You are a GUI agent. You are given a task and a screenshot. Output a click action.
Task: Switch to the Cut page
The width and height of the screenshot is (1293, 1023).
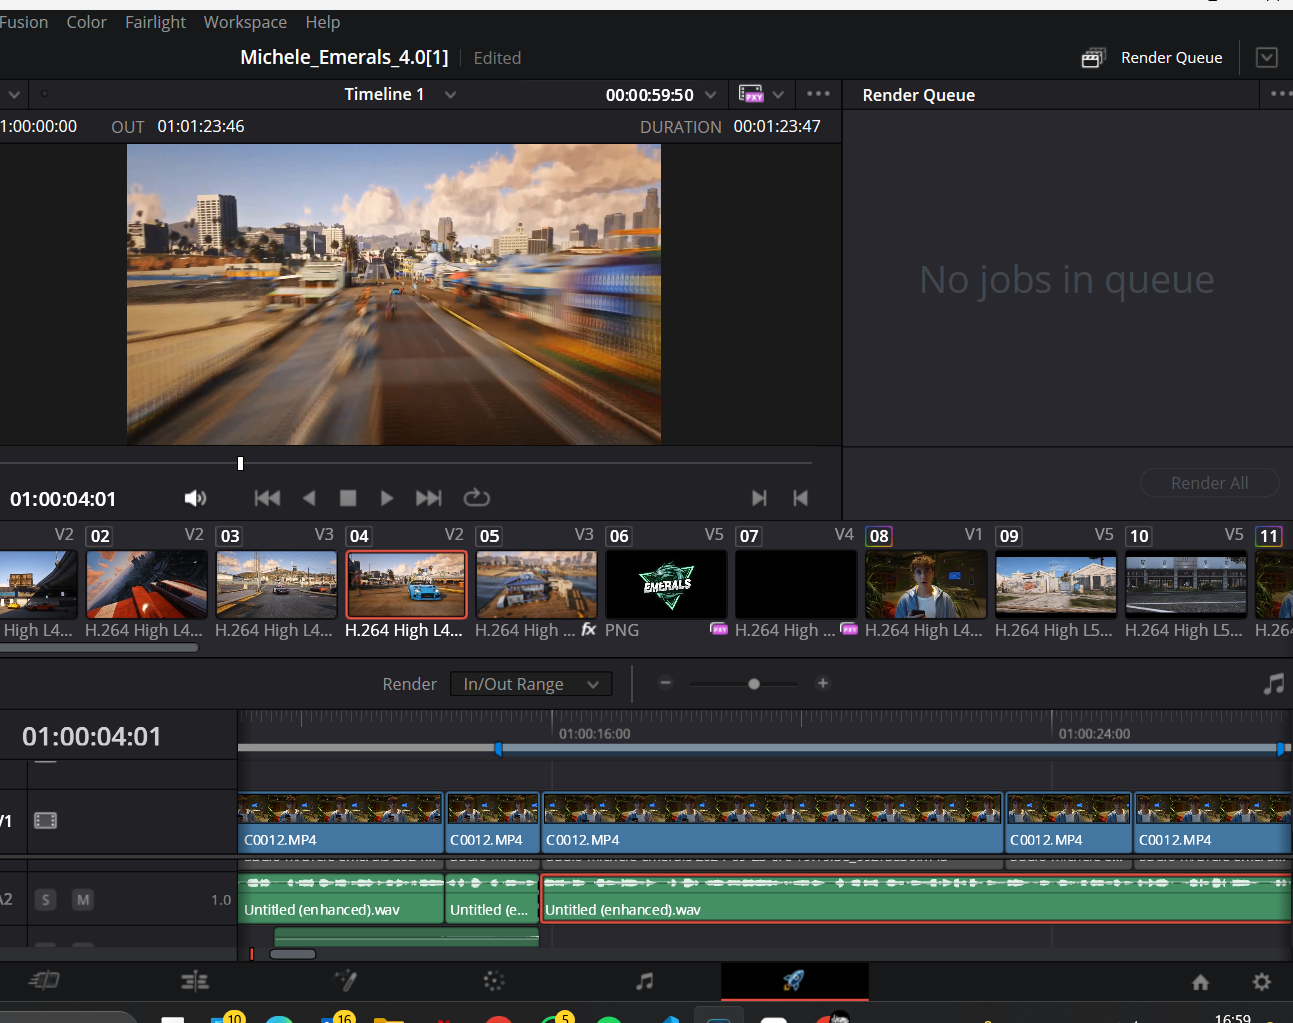[x=44, y=981]
